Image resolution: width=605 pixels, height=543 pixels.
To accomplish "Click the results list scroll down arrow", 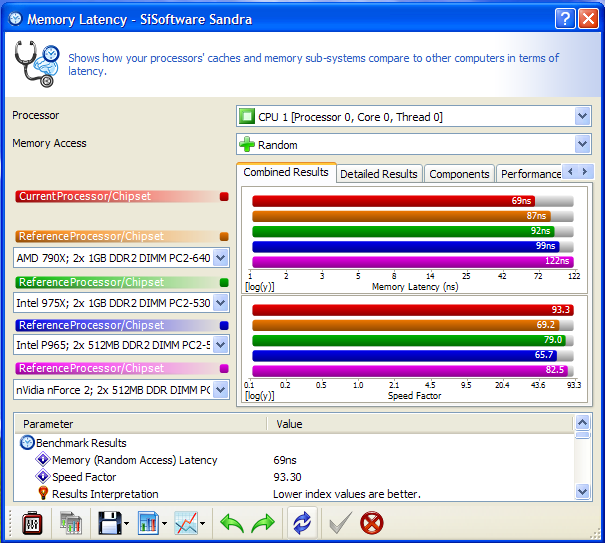I will (582, 492).
